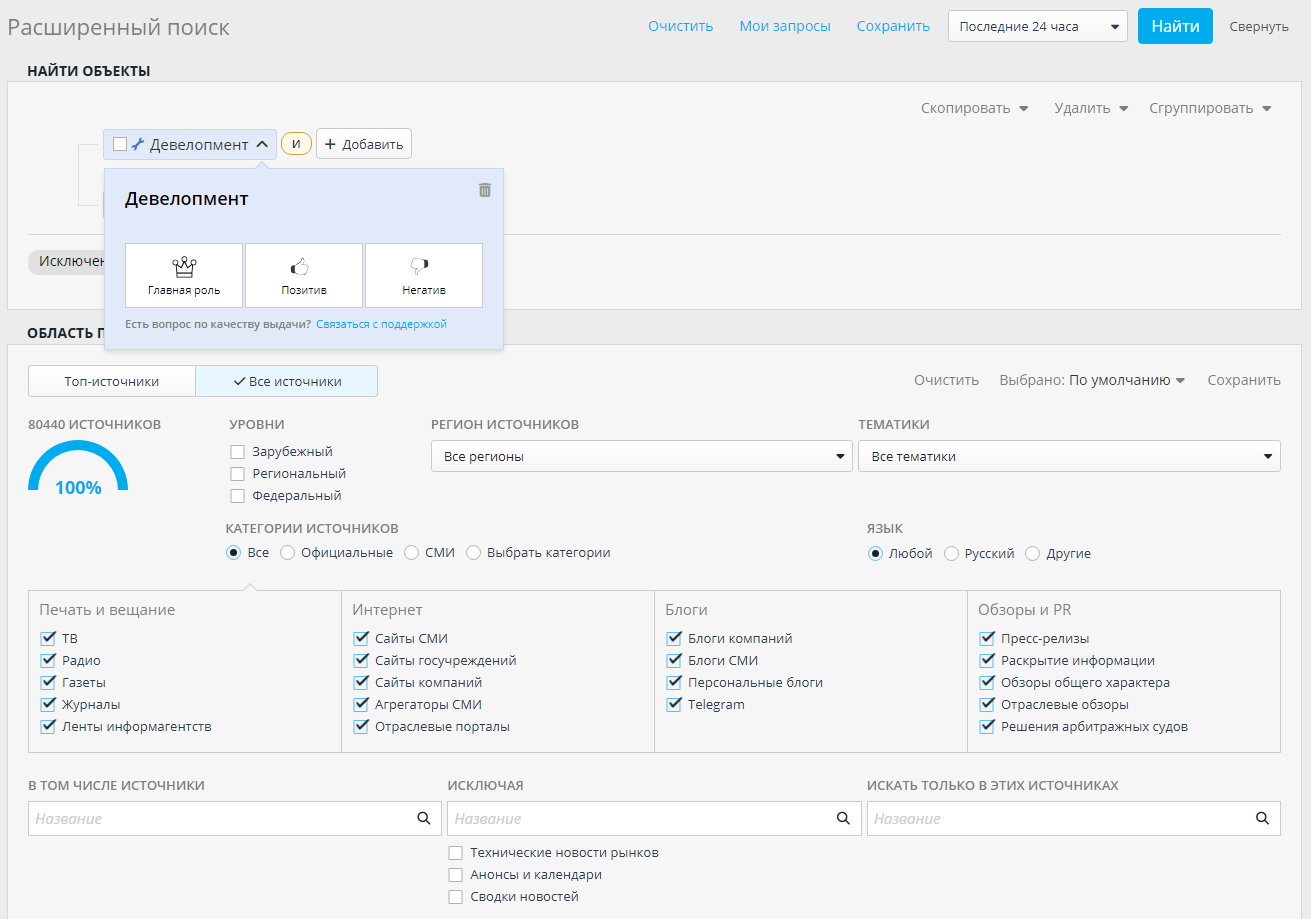Open the Все тематики dropdown
This screenshot has width=1311, height=919.
pyautogui.click(x=1068, y=456)
